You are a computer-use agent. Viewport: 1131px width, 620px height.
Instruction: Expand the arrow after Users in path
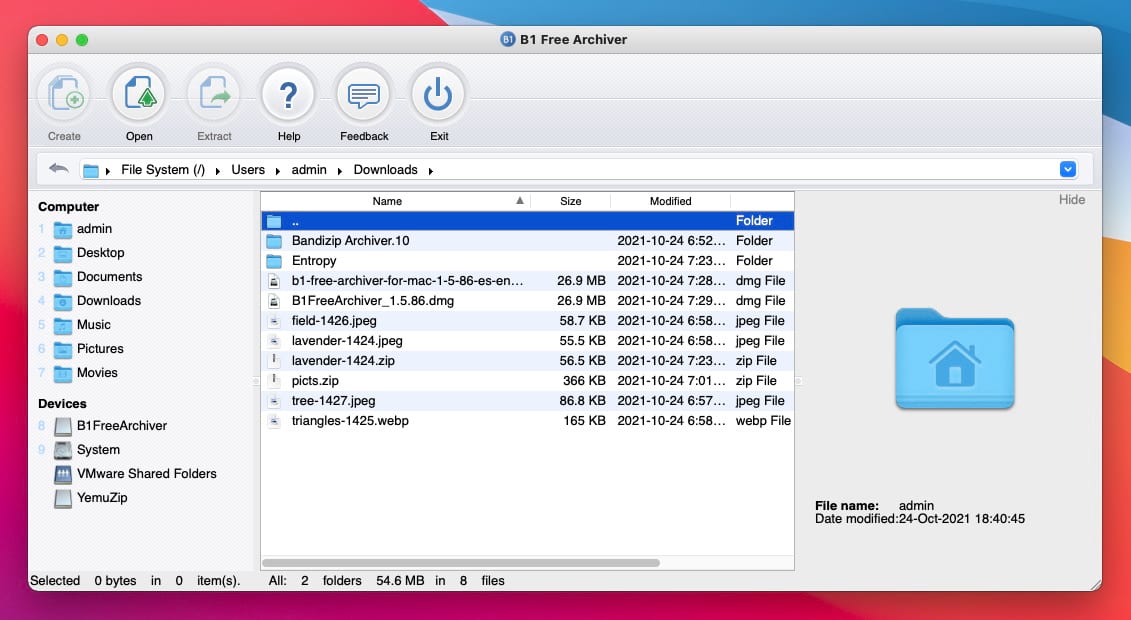pyautogui.click(x=278, y=171)
